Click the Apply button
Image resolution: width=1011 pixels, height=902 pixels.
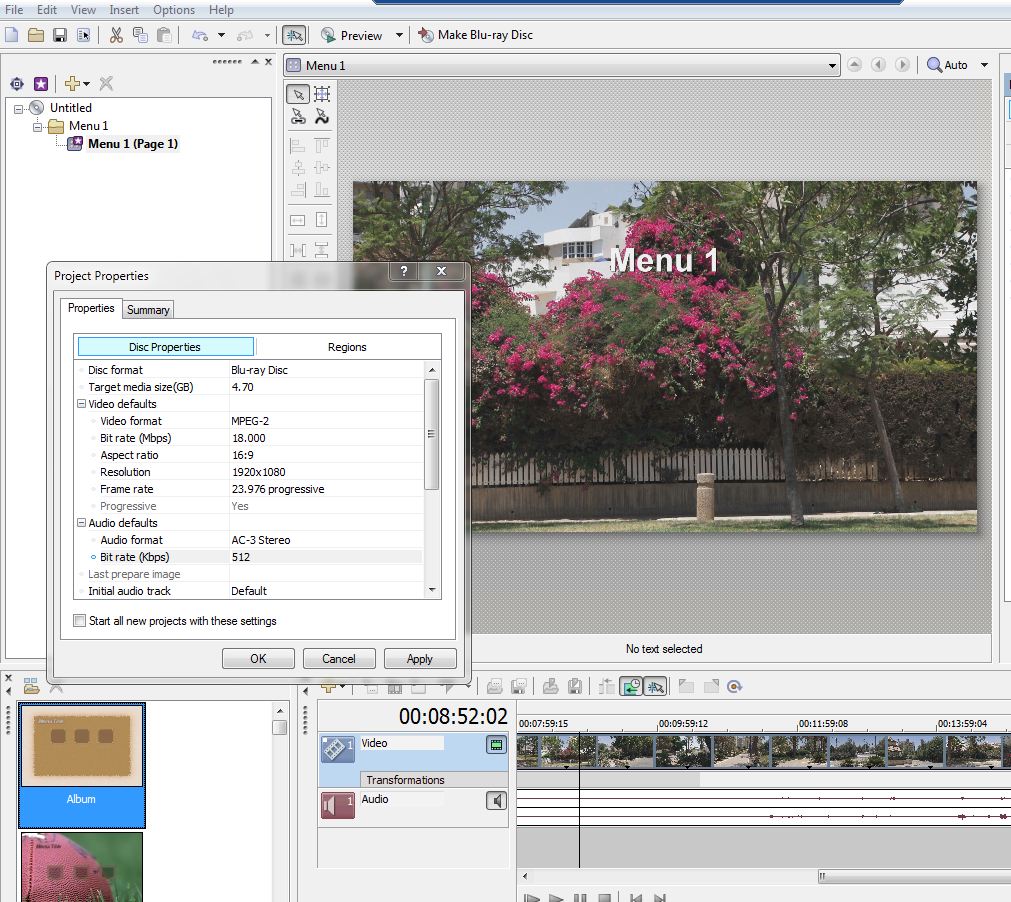click(x=419, y=658)
